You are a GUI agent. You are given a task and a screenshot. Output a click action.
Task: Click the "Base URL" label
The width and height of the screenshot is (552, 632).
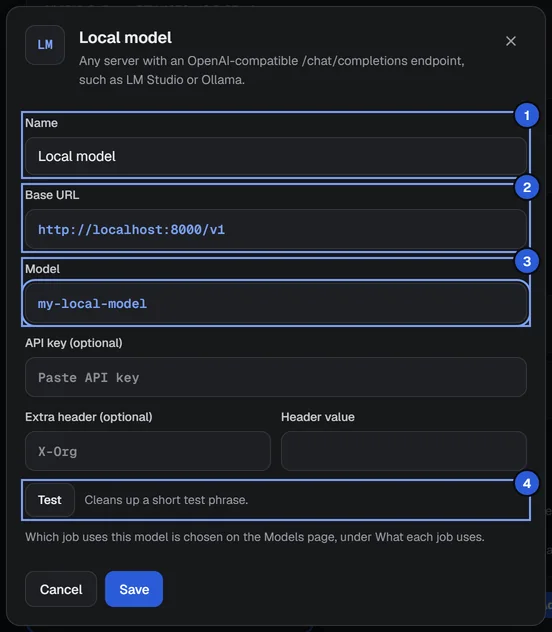52,195
